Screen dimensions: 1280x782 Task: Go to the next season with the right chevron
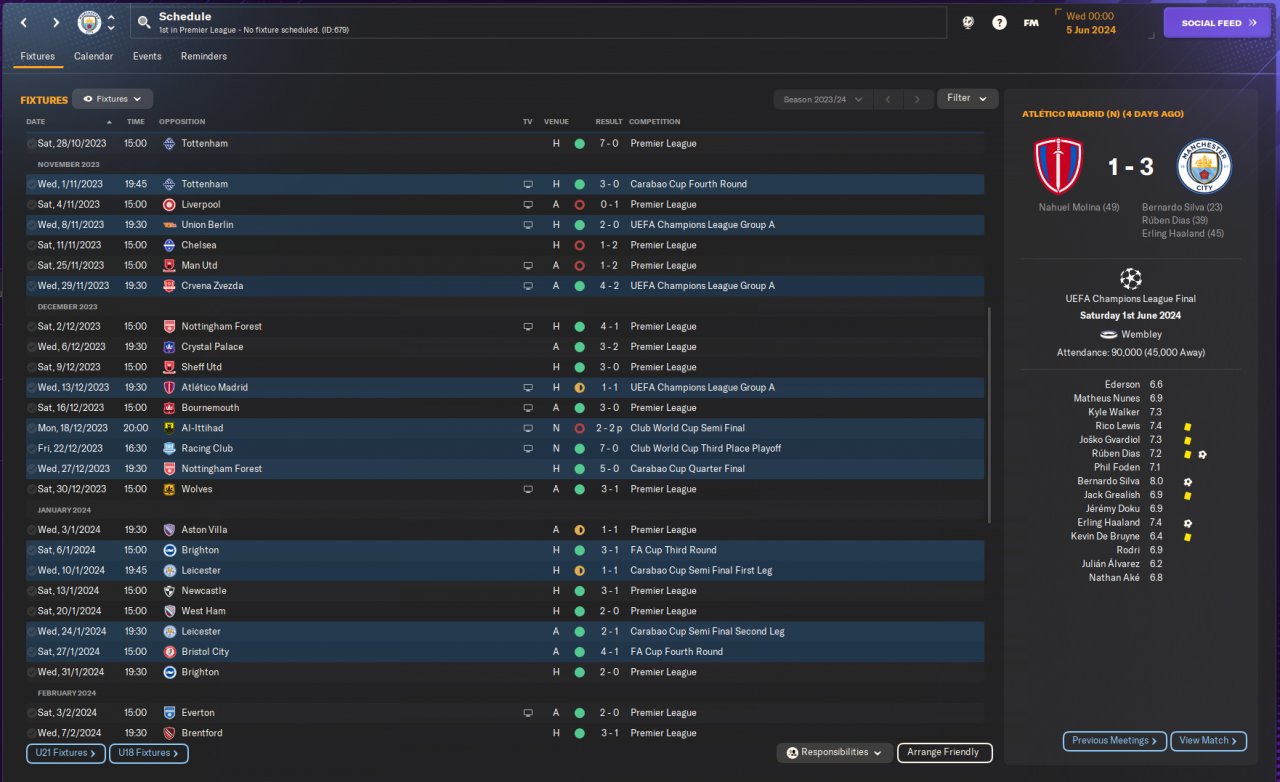tap(917, 99)
